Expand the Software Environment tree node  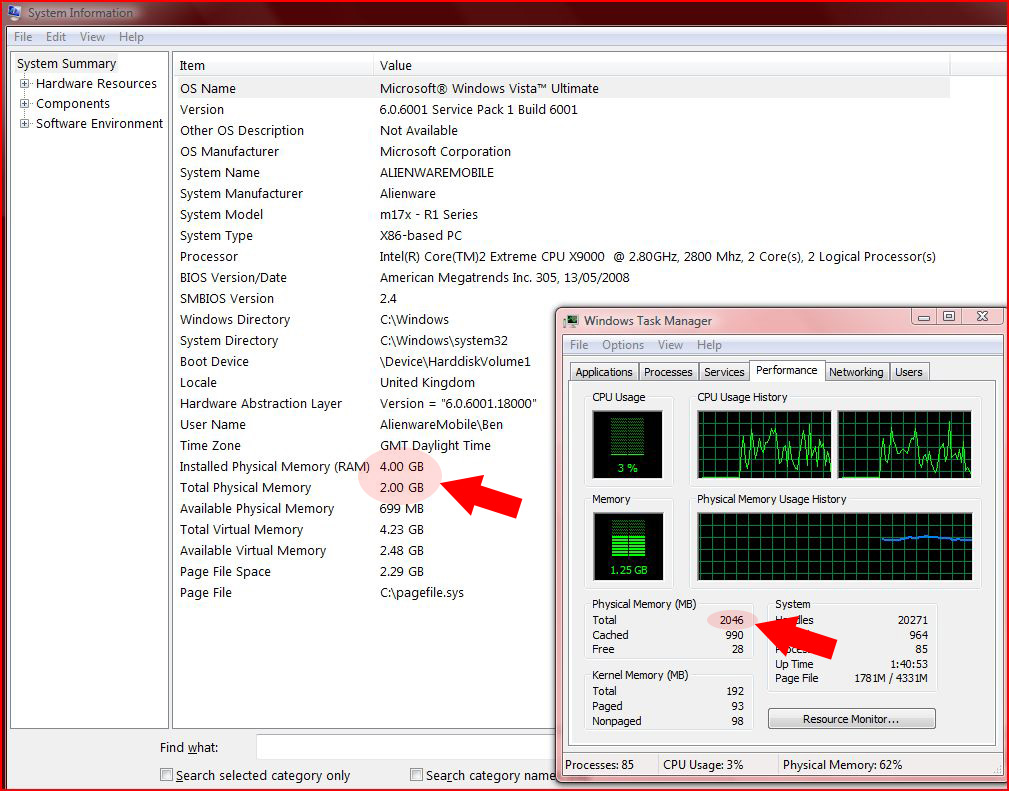coord(24,124)
